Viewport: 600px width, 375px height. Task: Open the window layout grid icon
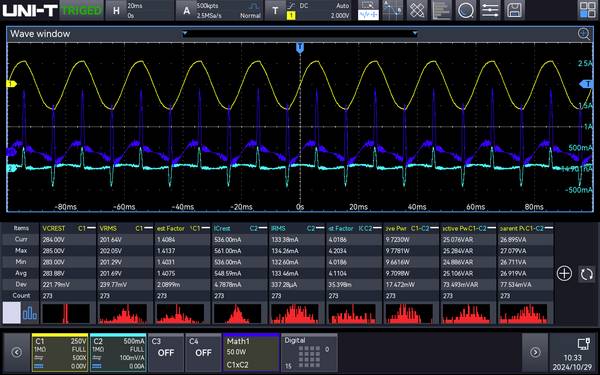click(587, 10)
